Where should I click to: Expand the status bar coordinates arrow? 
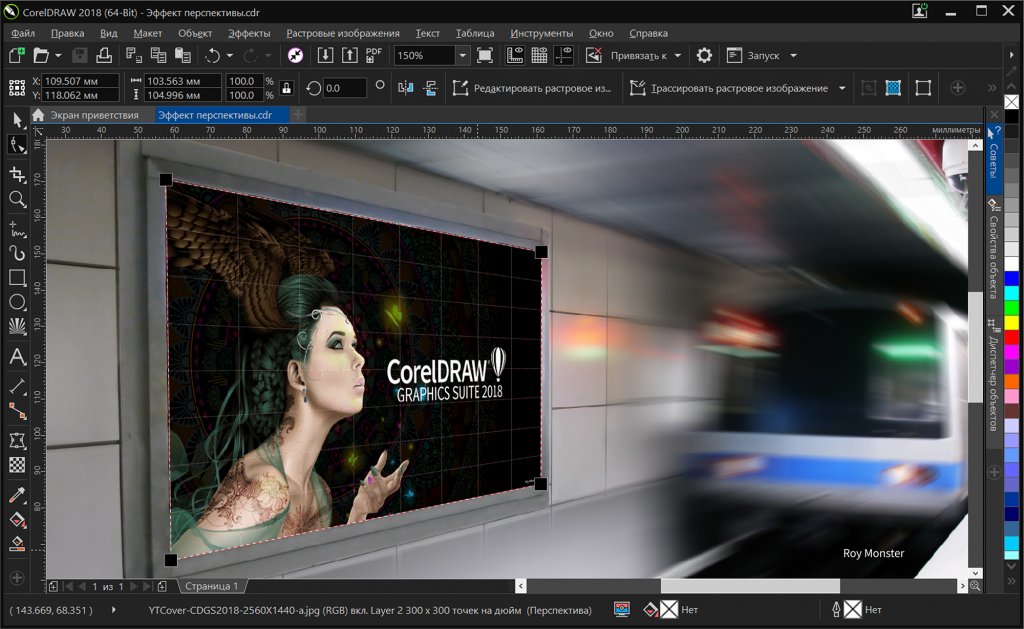point(114,610)
